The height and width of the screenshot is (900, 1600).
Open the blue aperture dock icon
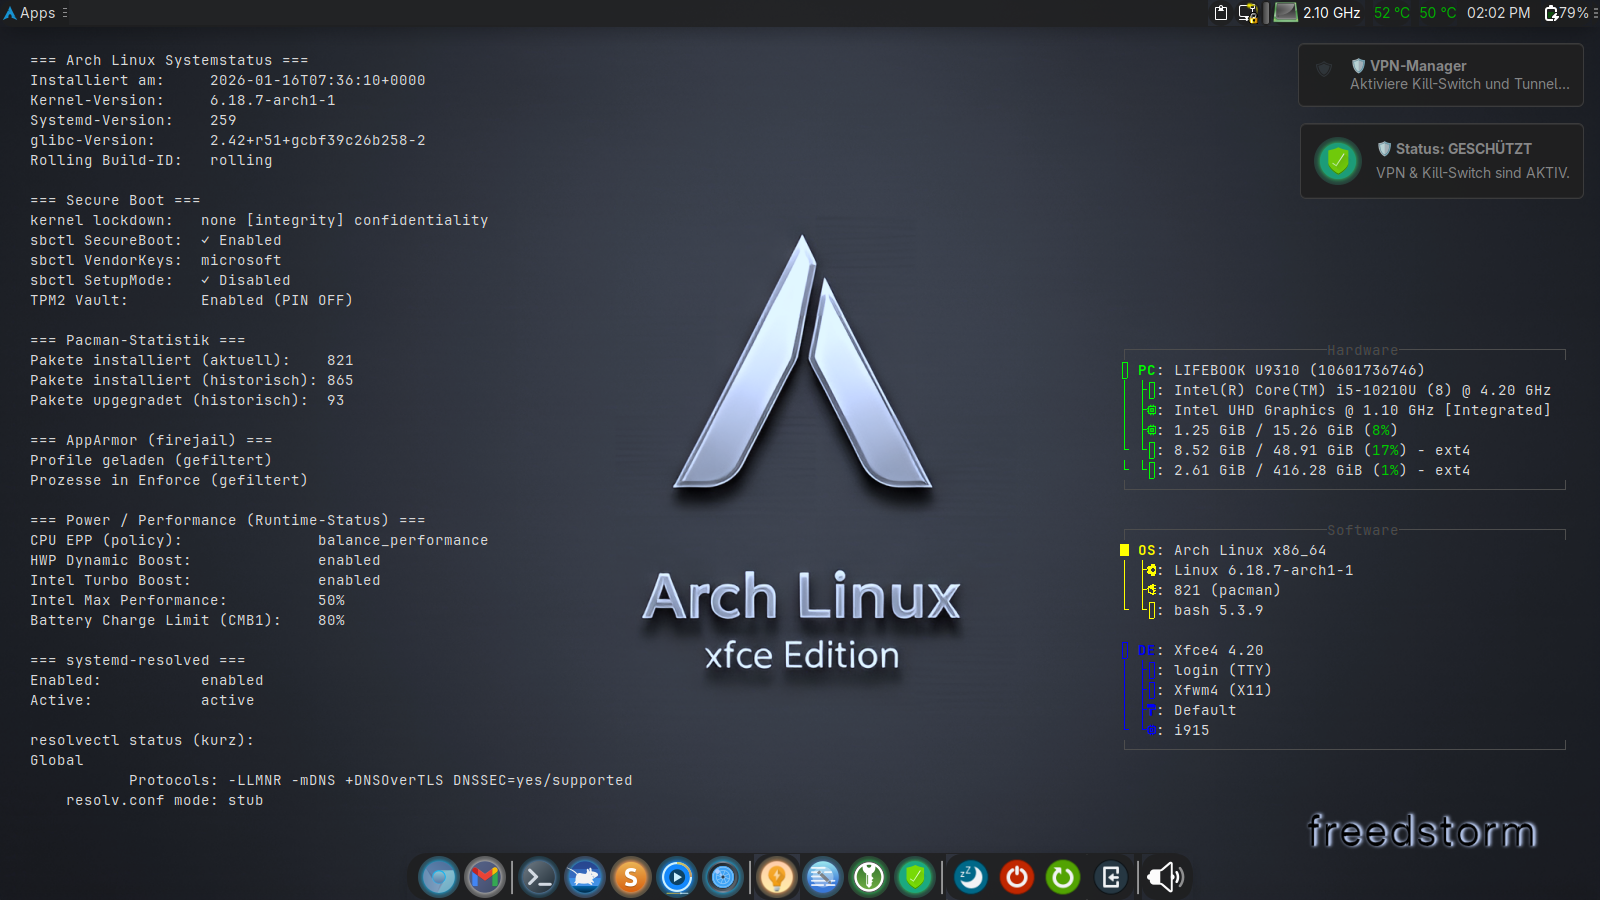(x=723, y=878)
